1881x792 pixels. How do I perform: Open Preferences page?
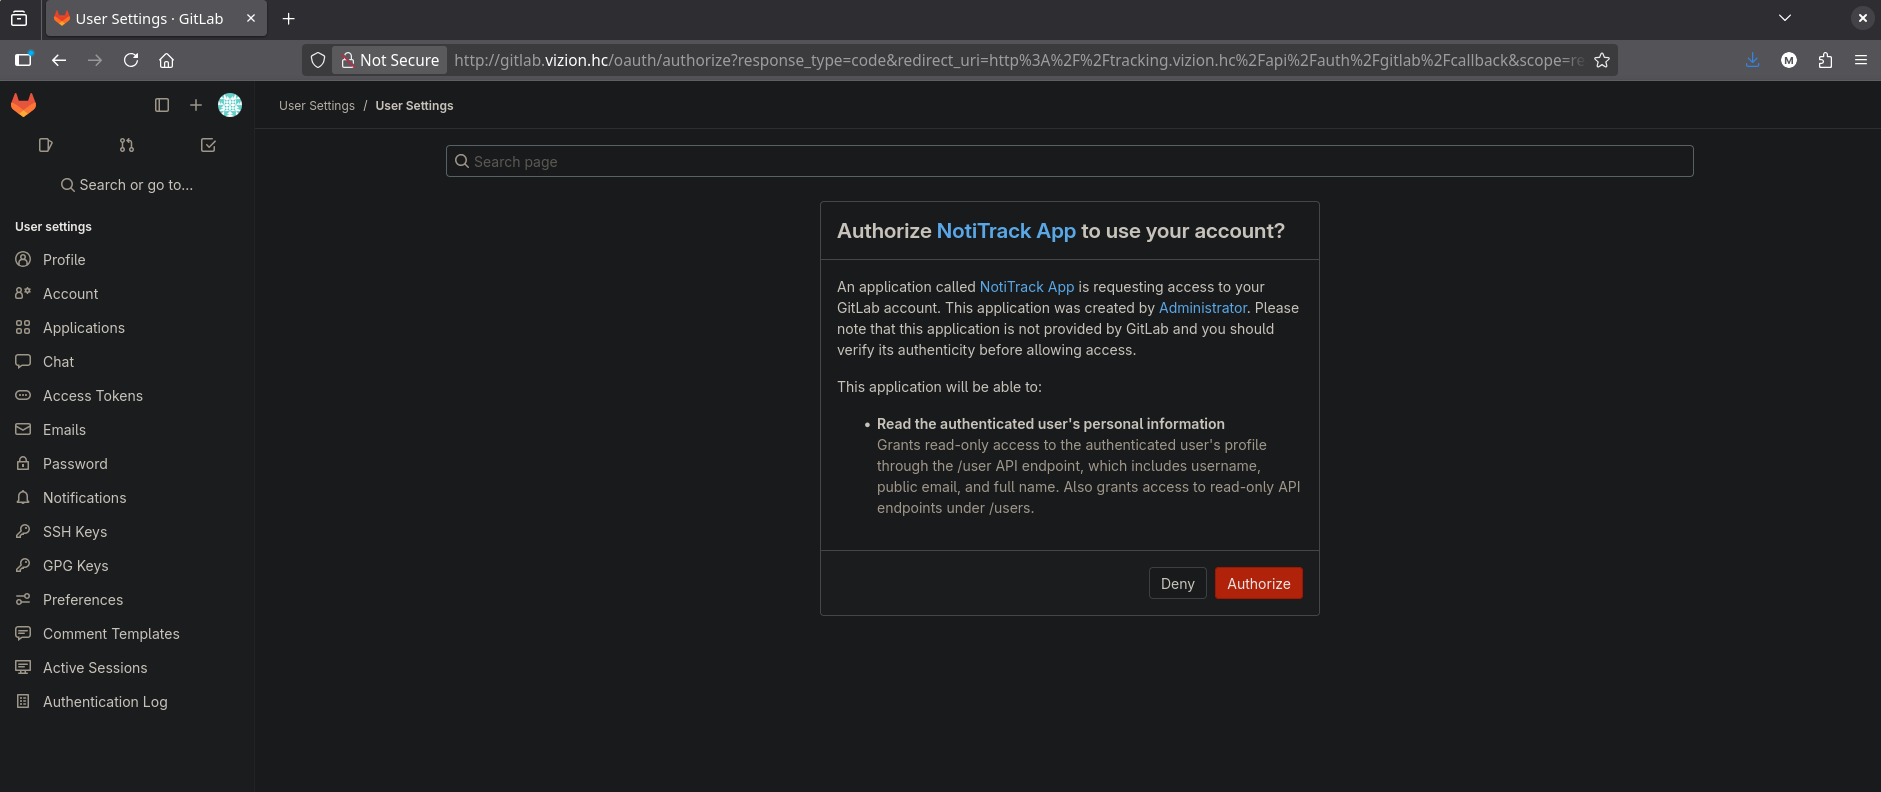point(127,600)
